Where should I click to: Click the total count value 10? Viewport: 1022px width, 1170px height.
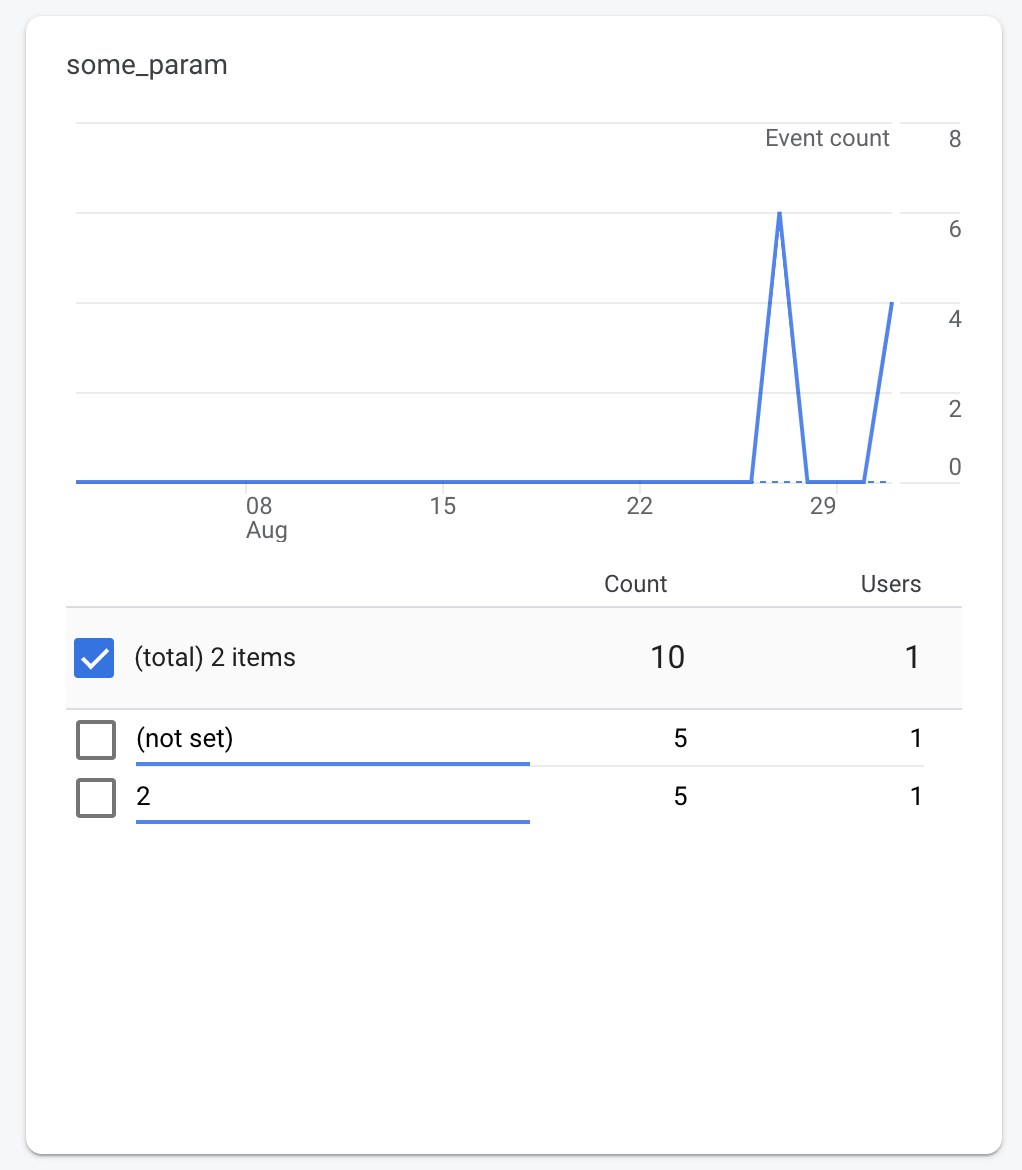[668, 658]
